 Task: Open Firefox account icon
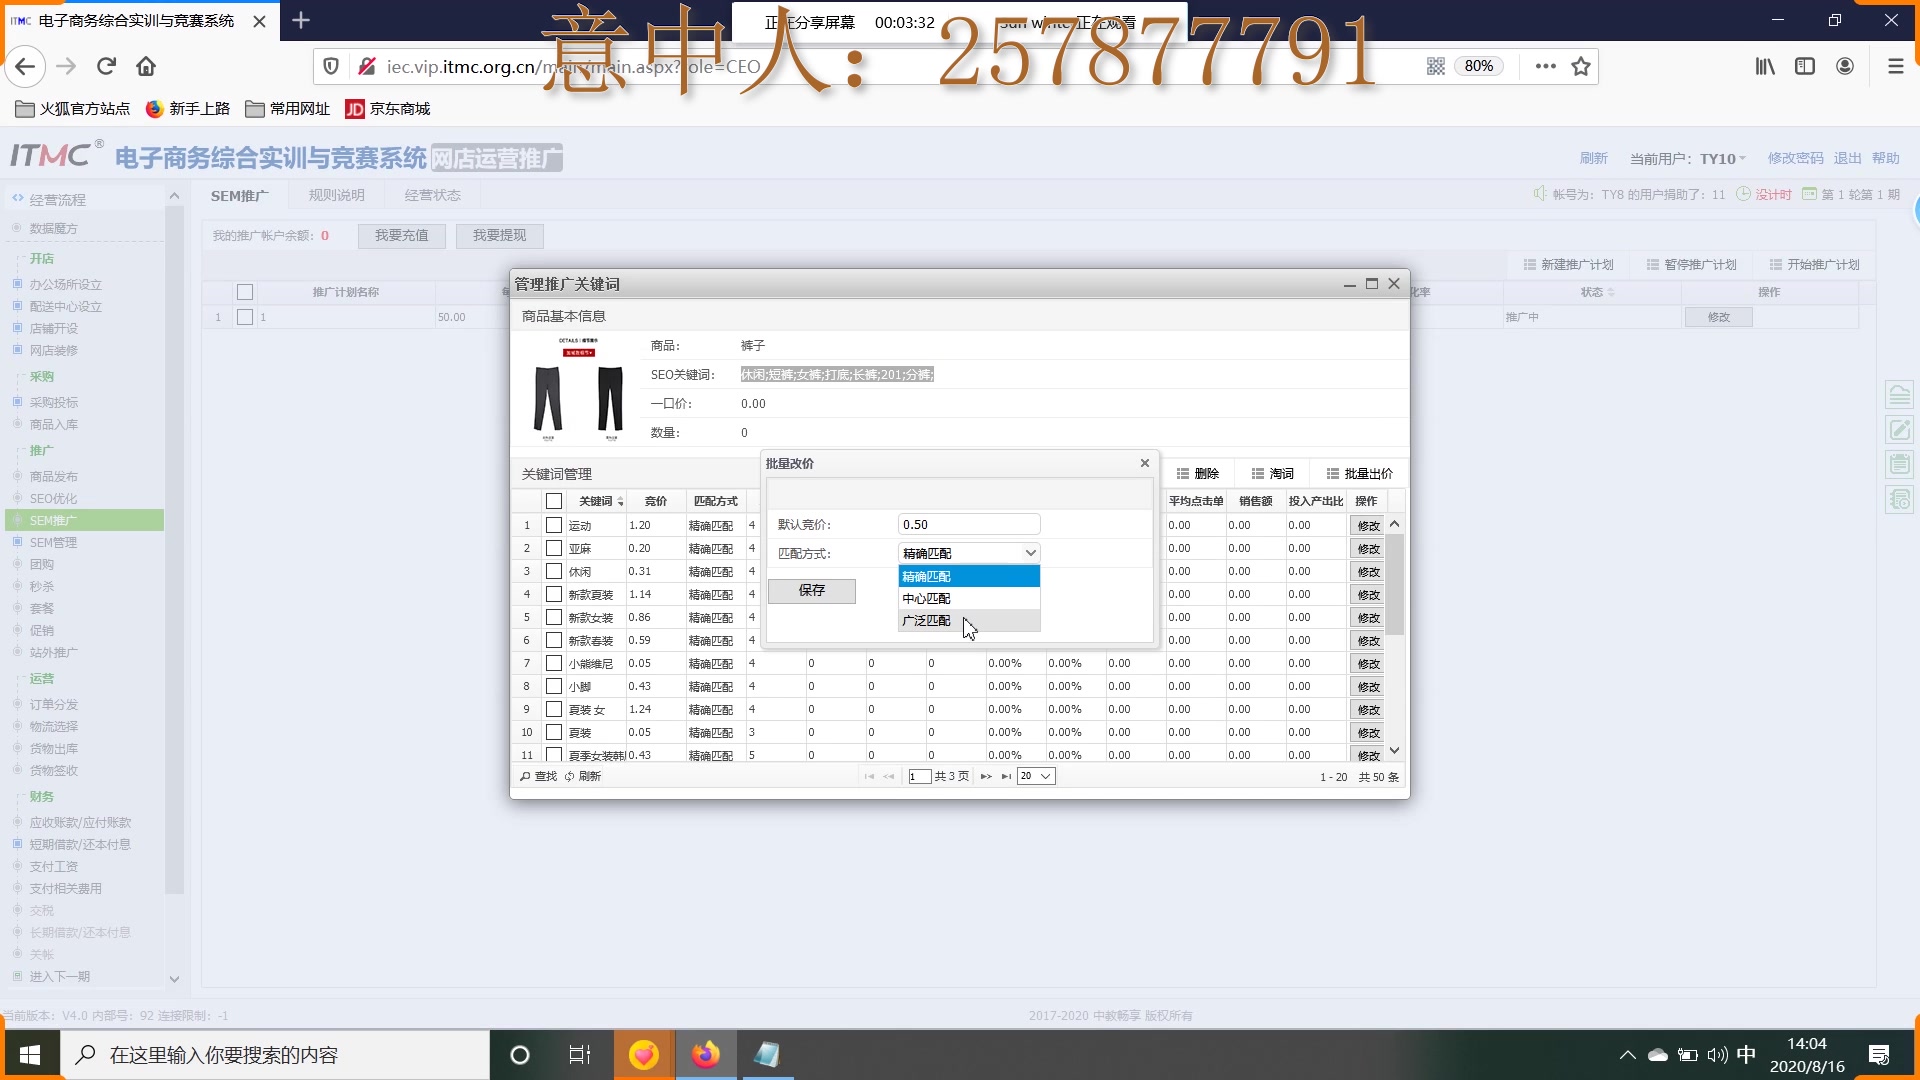click(x=1845, y=67)
